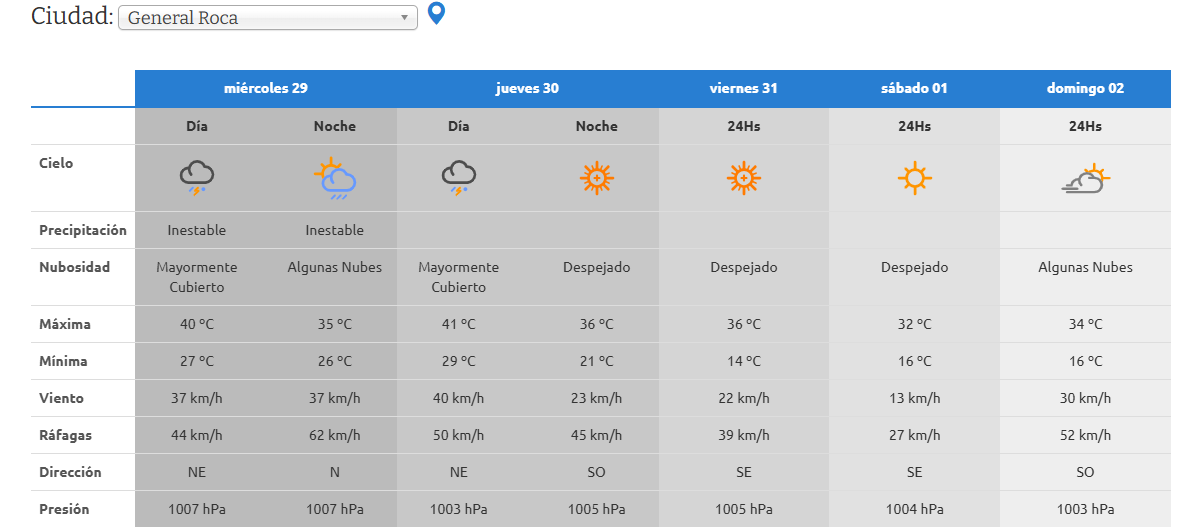The width and height of the screenshot is (1181, 530).
Task: Open the Ciudad dropdown showing General Roca
Action: coord(268,18)
